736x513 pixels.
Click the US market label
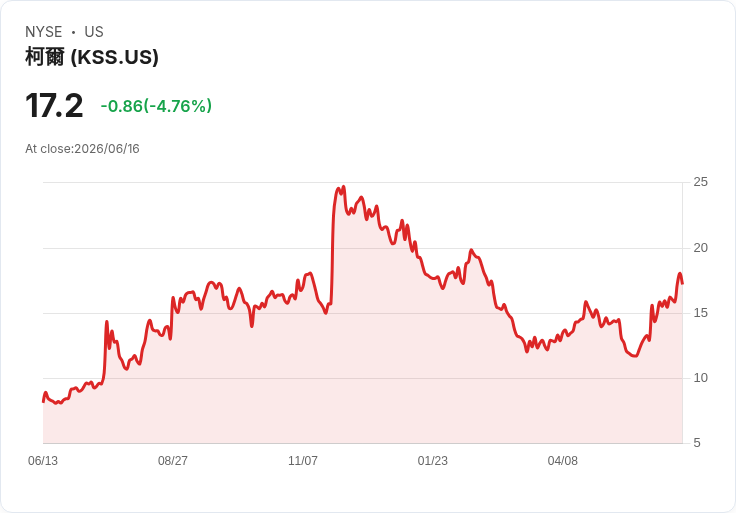[x=94, y=32]
